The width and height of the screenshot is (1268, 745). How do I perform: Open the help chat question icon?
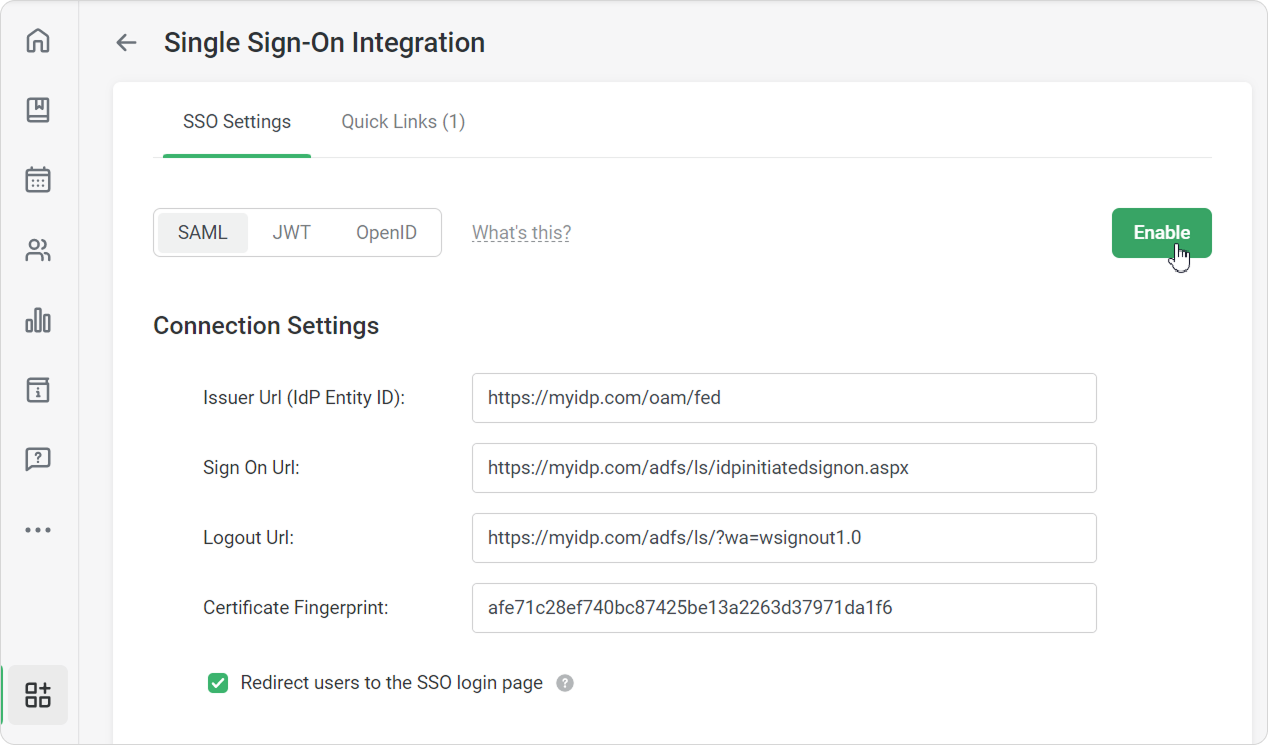click(38, 459)
